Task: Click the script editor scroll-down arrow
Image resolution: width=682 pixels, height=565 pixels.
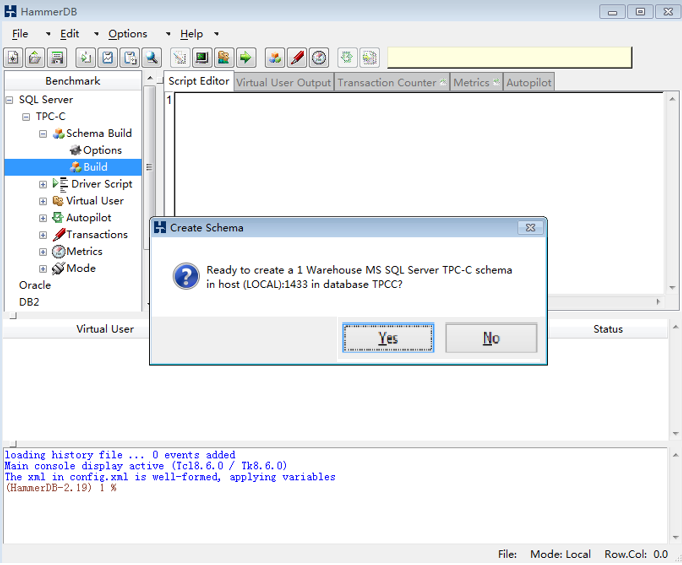Action: click(672, 288)
